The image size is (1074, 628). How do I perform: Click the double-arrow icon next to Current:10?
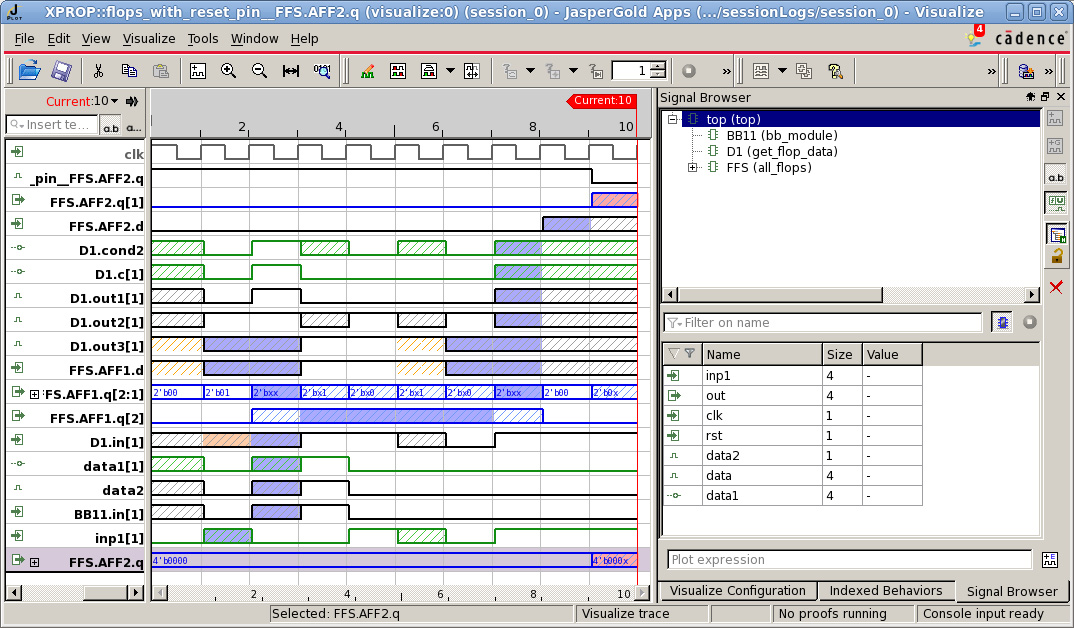(132, 101)
